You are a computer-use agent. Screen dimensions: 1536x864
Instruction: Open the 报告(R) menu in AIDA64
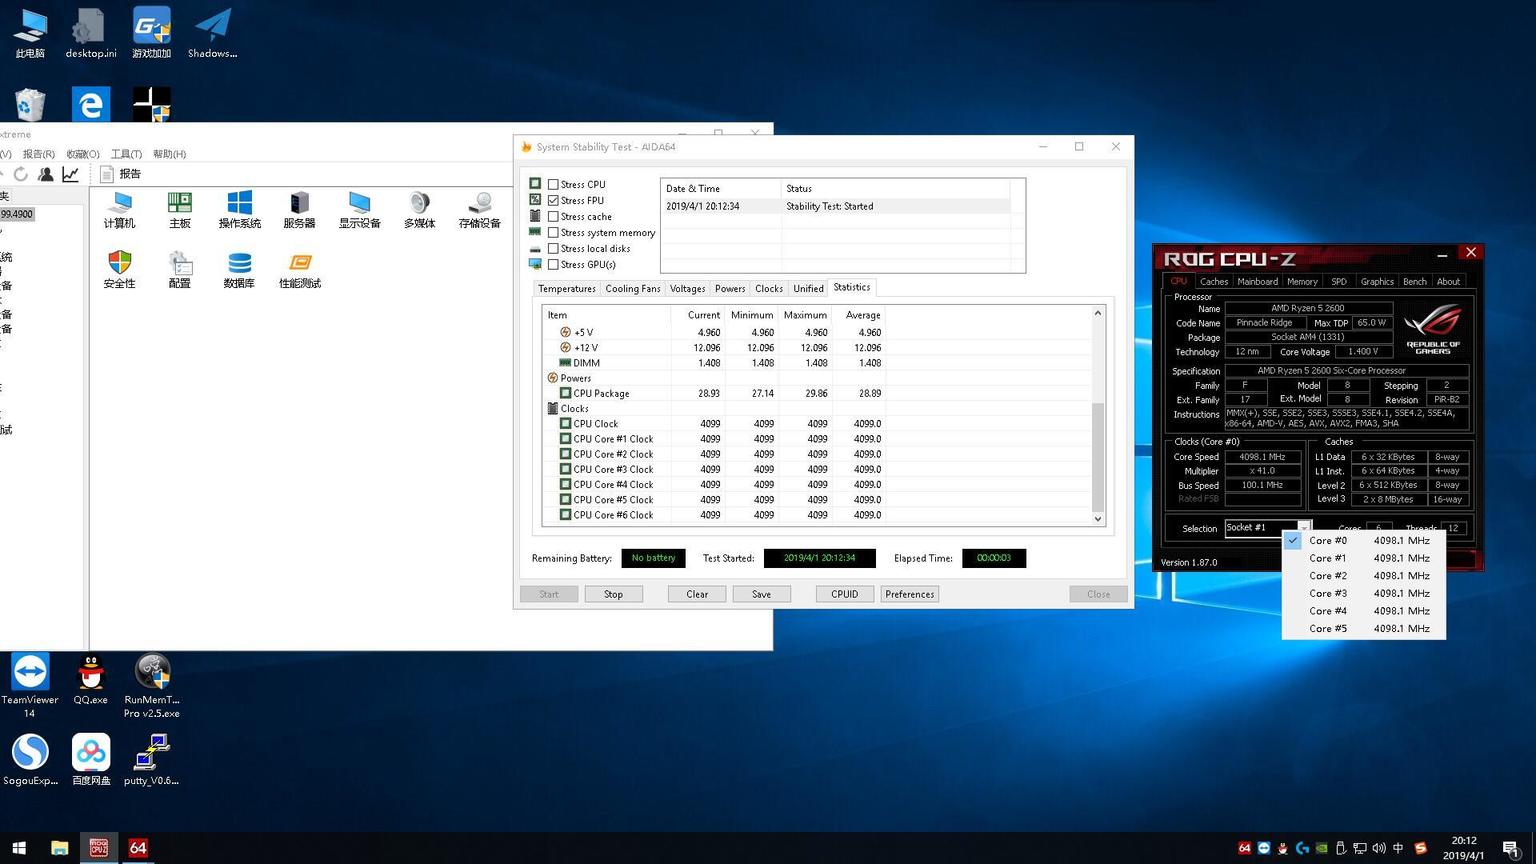coord(39,154)
